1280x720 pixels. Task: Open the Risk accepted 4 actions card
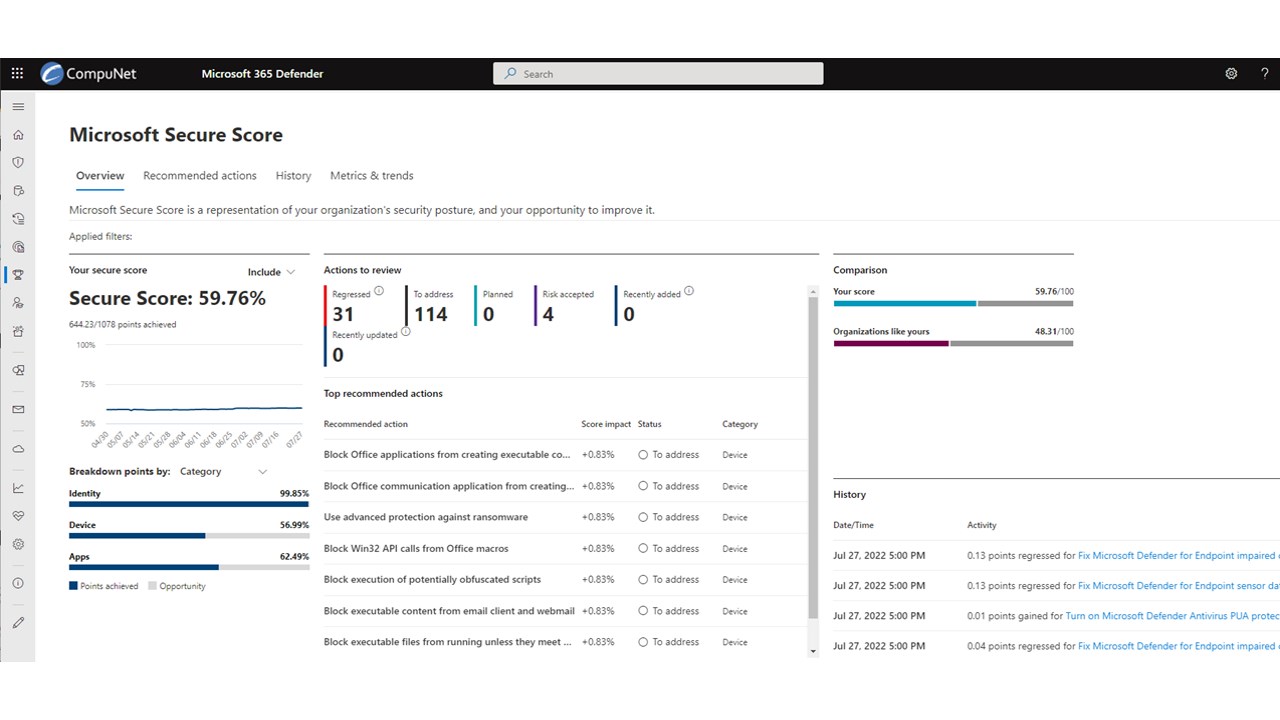pyautogui.click(x=567, y=305)
